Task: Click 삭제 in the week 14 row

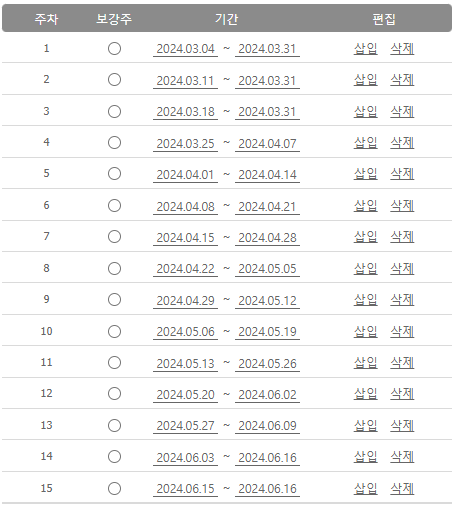Action: (x=402, y=457)
